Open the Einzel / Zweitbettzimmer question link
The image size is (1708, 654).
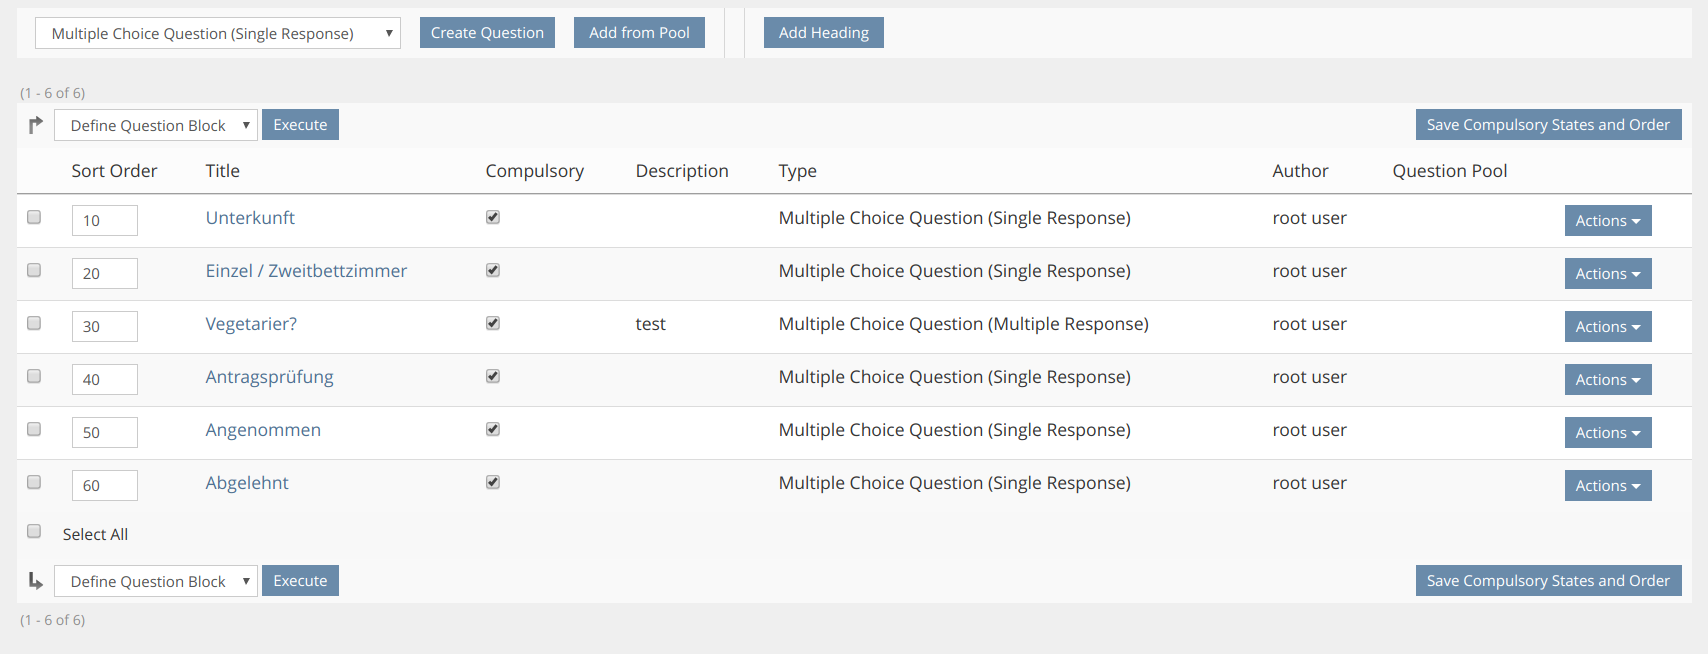click(306, 271)
